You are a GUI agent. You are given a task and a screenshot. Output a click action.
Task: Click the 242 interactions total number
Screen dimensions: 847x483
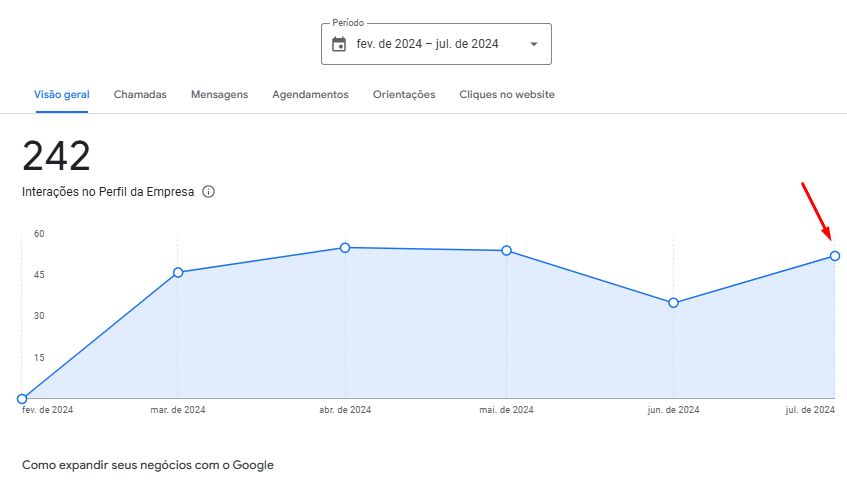coord(56,156)
